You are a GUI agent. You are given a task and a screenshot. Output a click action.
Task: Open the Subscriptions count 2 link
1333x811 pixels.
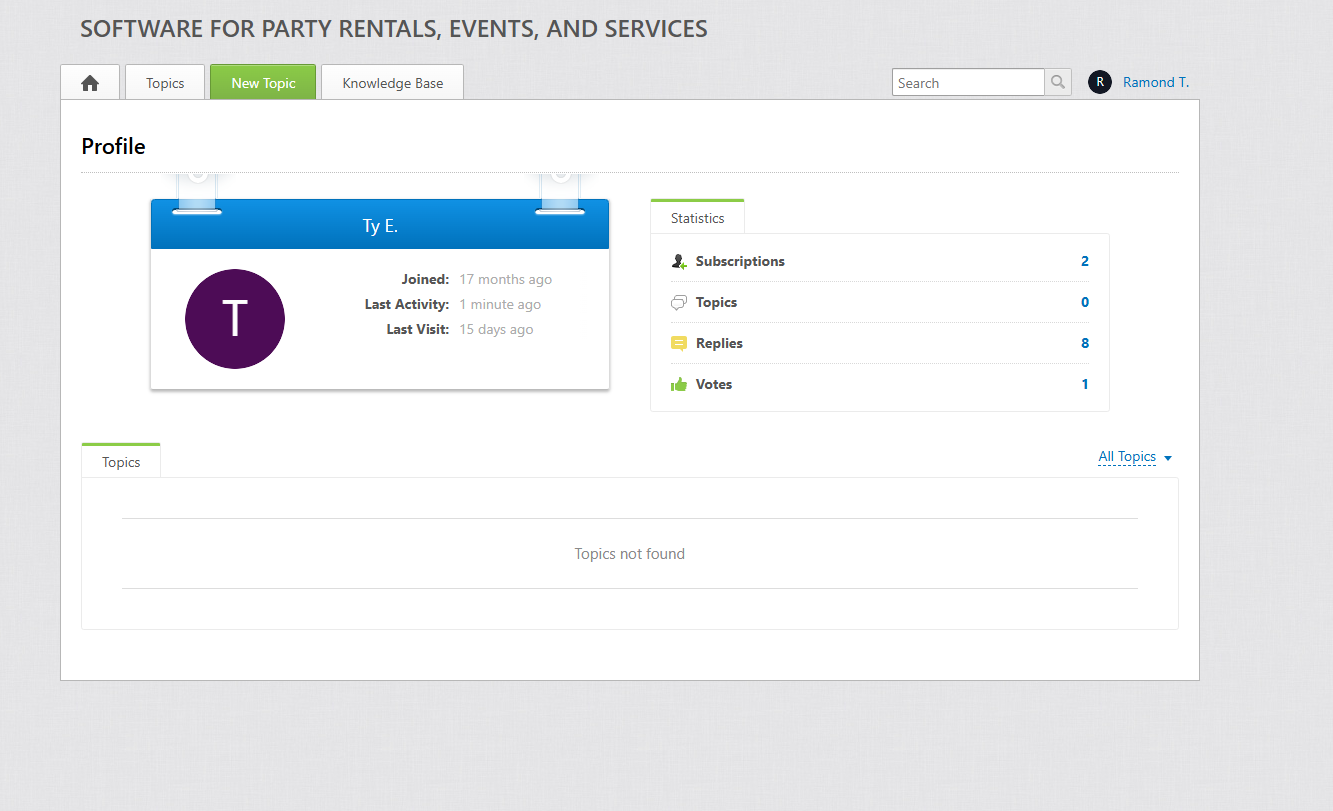[1085, 262]
